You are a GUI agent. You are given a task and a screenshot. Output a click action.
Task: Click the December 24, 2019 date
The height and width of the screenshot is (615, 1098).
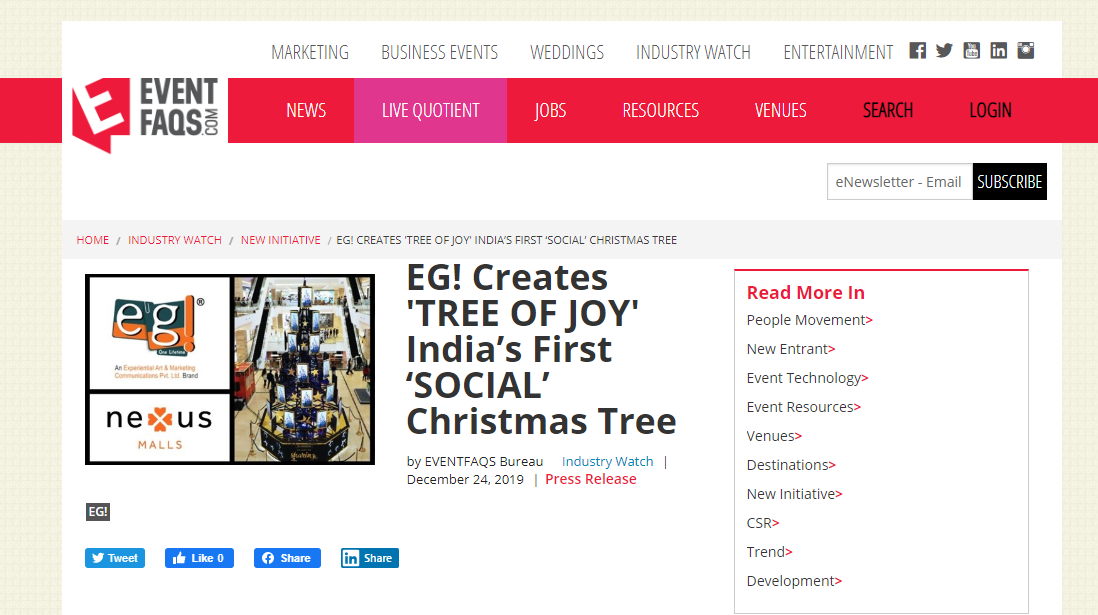coord(465,479)
